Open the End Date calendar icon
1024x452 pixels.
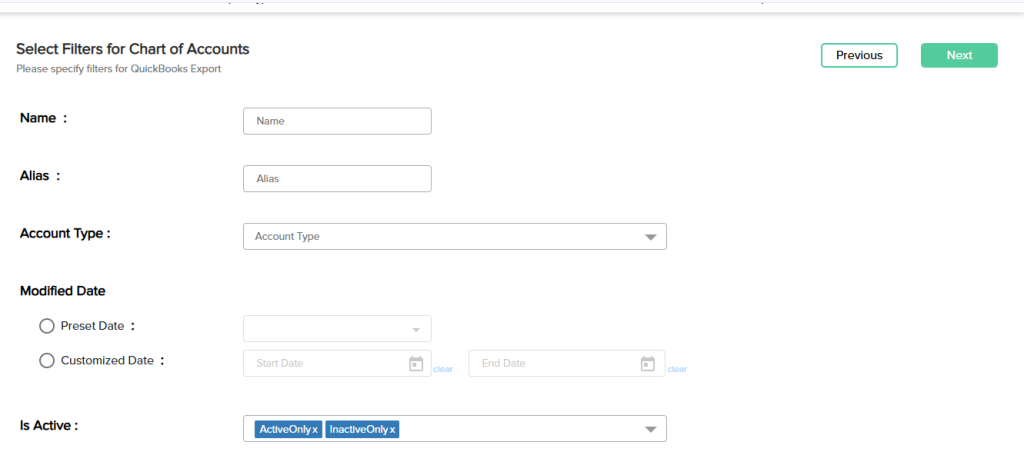(x=647, y=363)
